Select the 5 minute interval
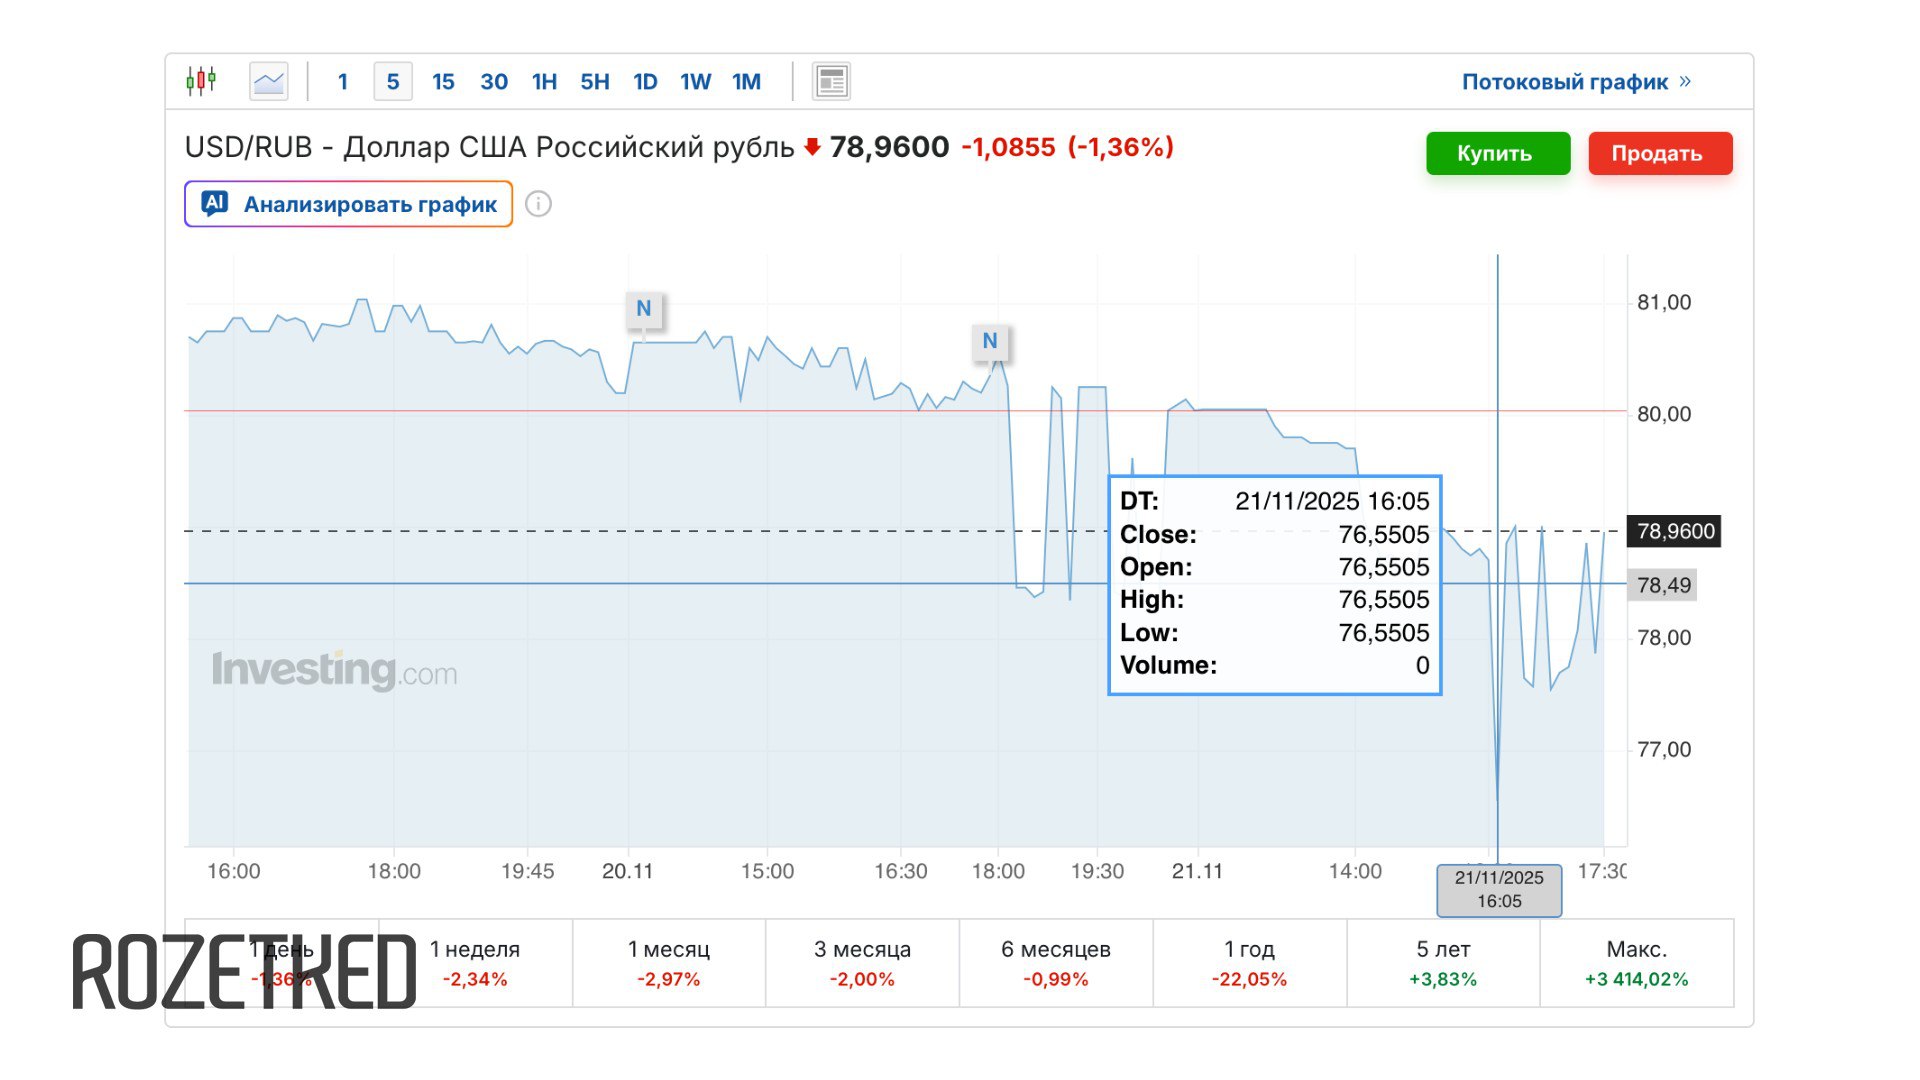 393,82
